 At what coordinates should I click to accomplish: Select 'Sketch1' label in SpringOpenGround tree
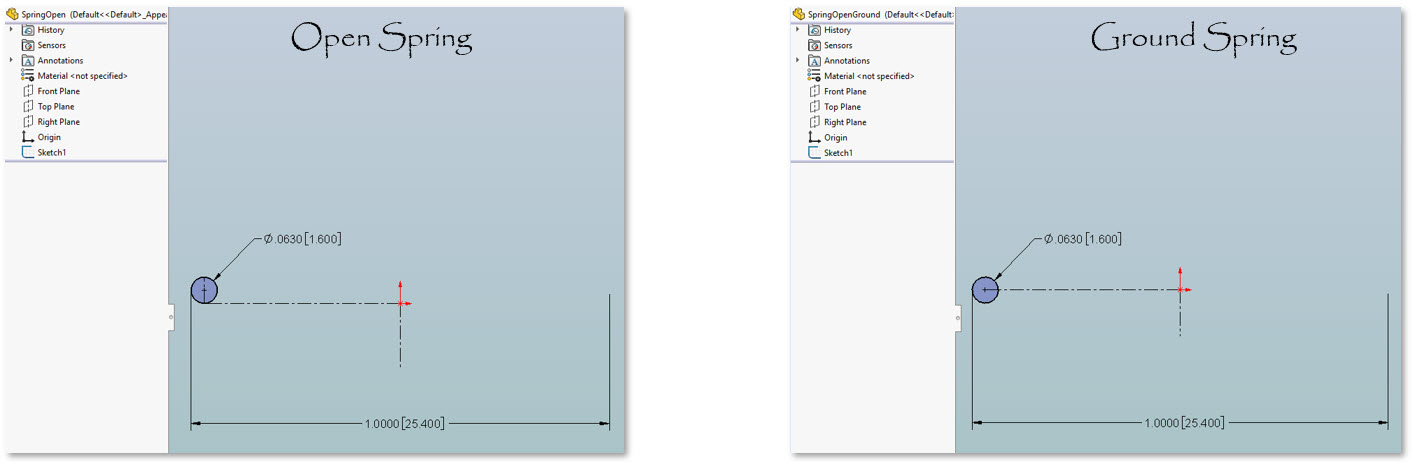pyautogui.click(x=838, y=152)
